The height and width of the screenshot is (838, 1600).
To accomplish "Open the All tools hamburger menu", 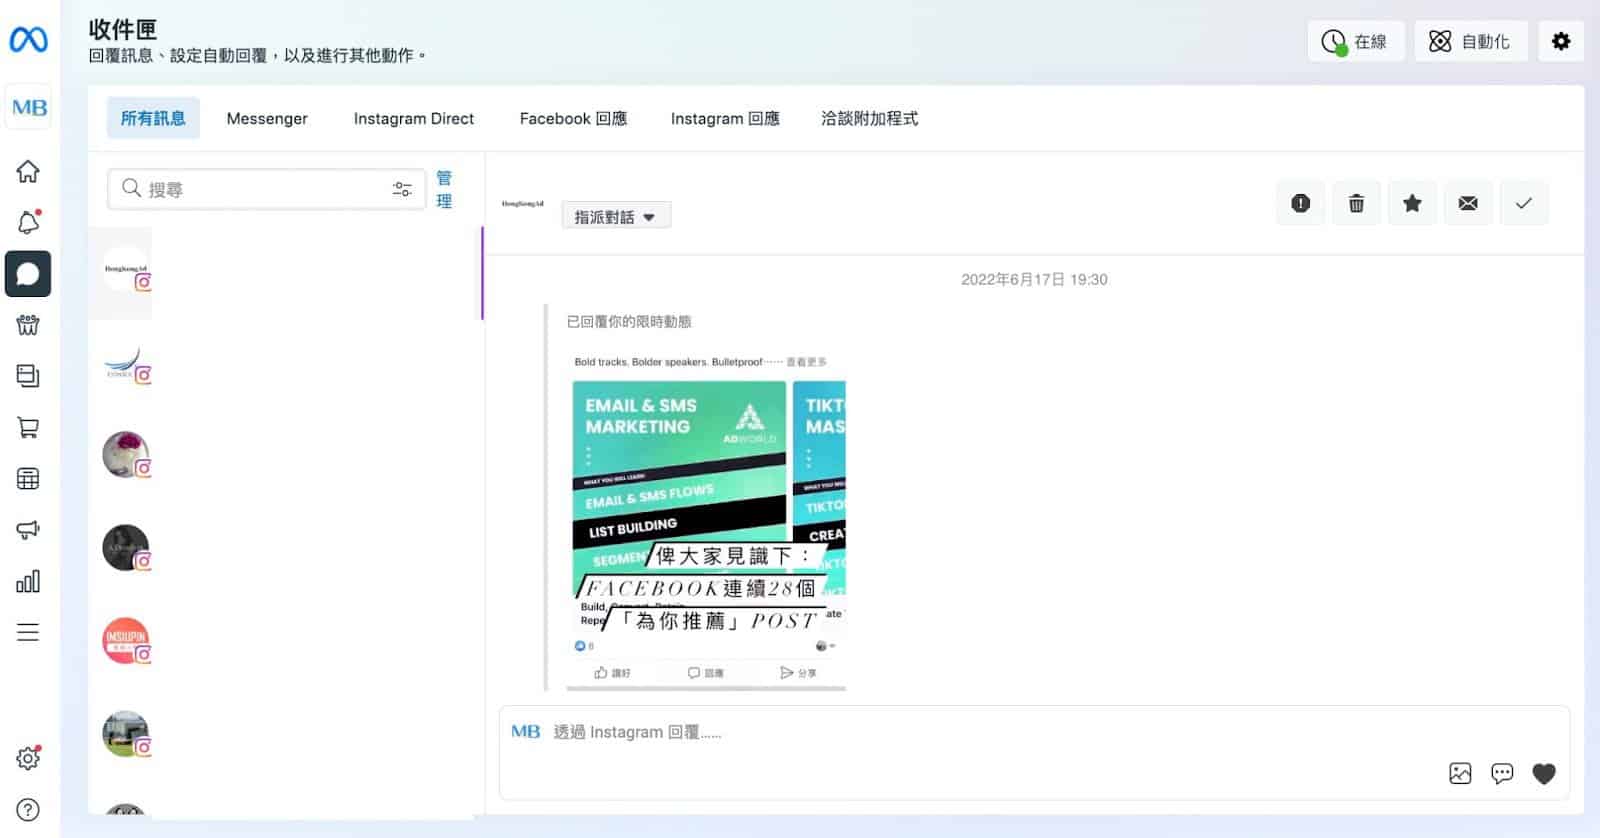I will (x=28, y=632).
